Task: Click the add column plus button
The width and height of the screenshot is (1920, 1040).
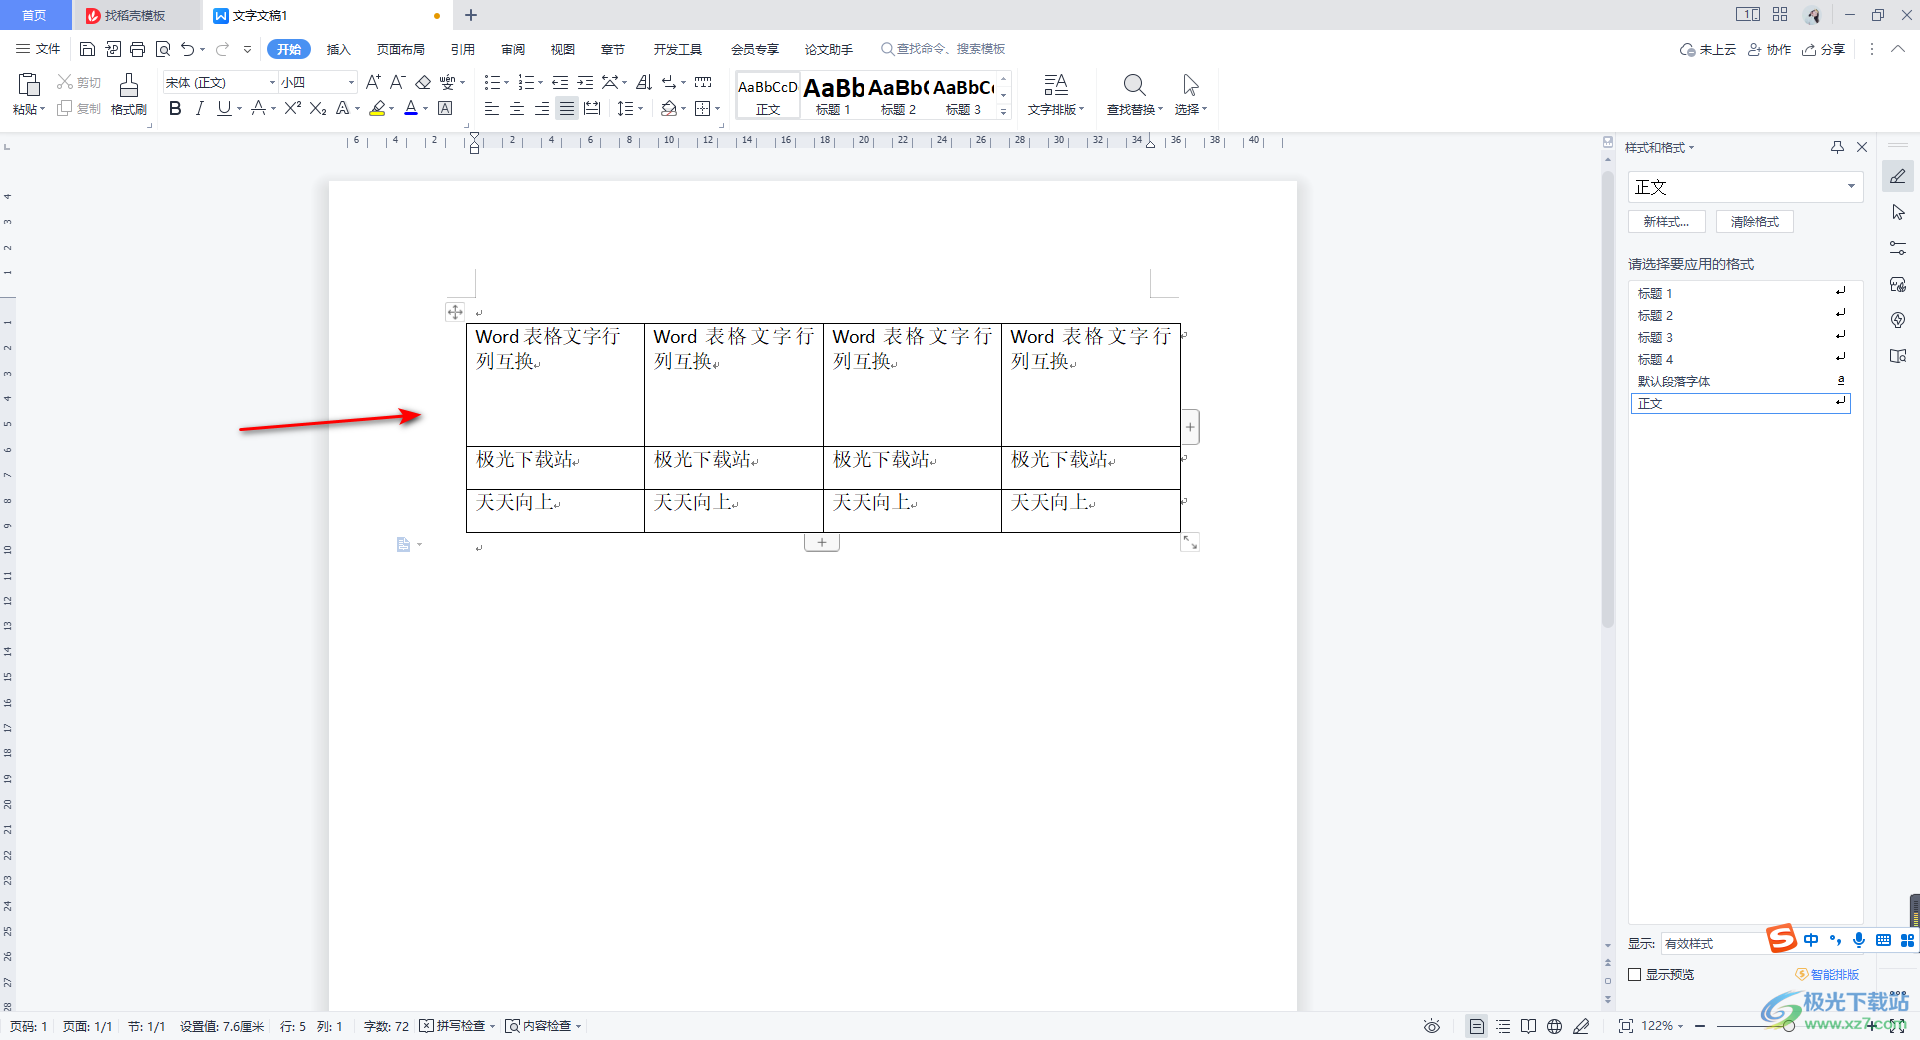Action: click(x=1190, y=427)
